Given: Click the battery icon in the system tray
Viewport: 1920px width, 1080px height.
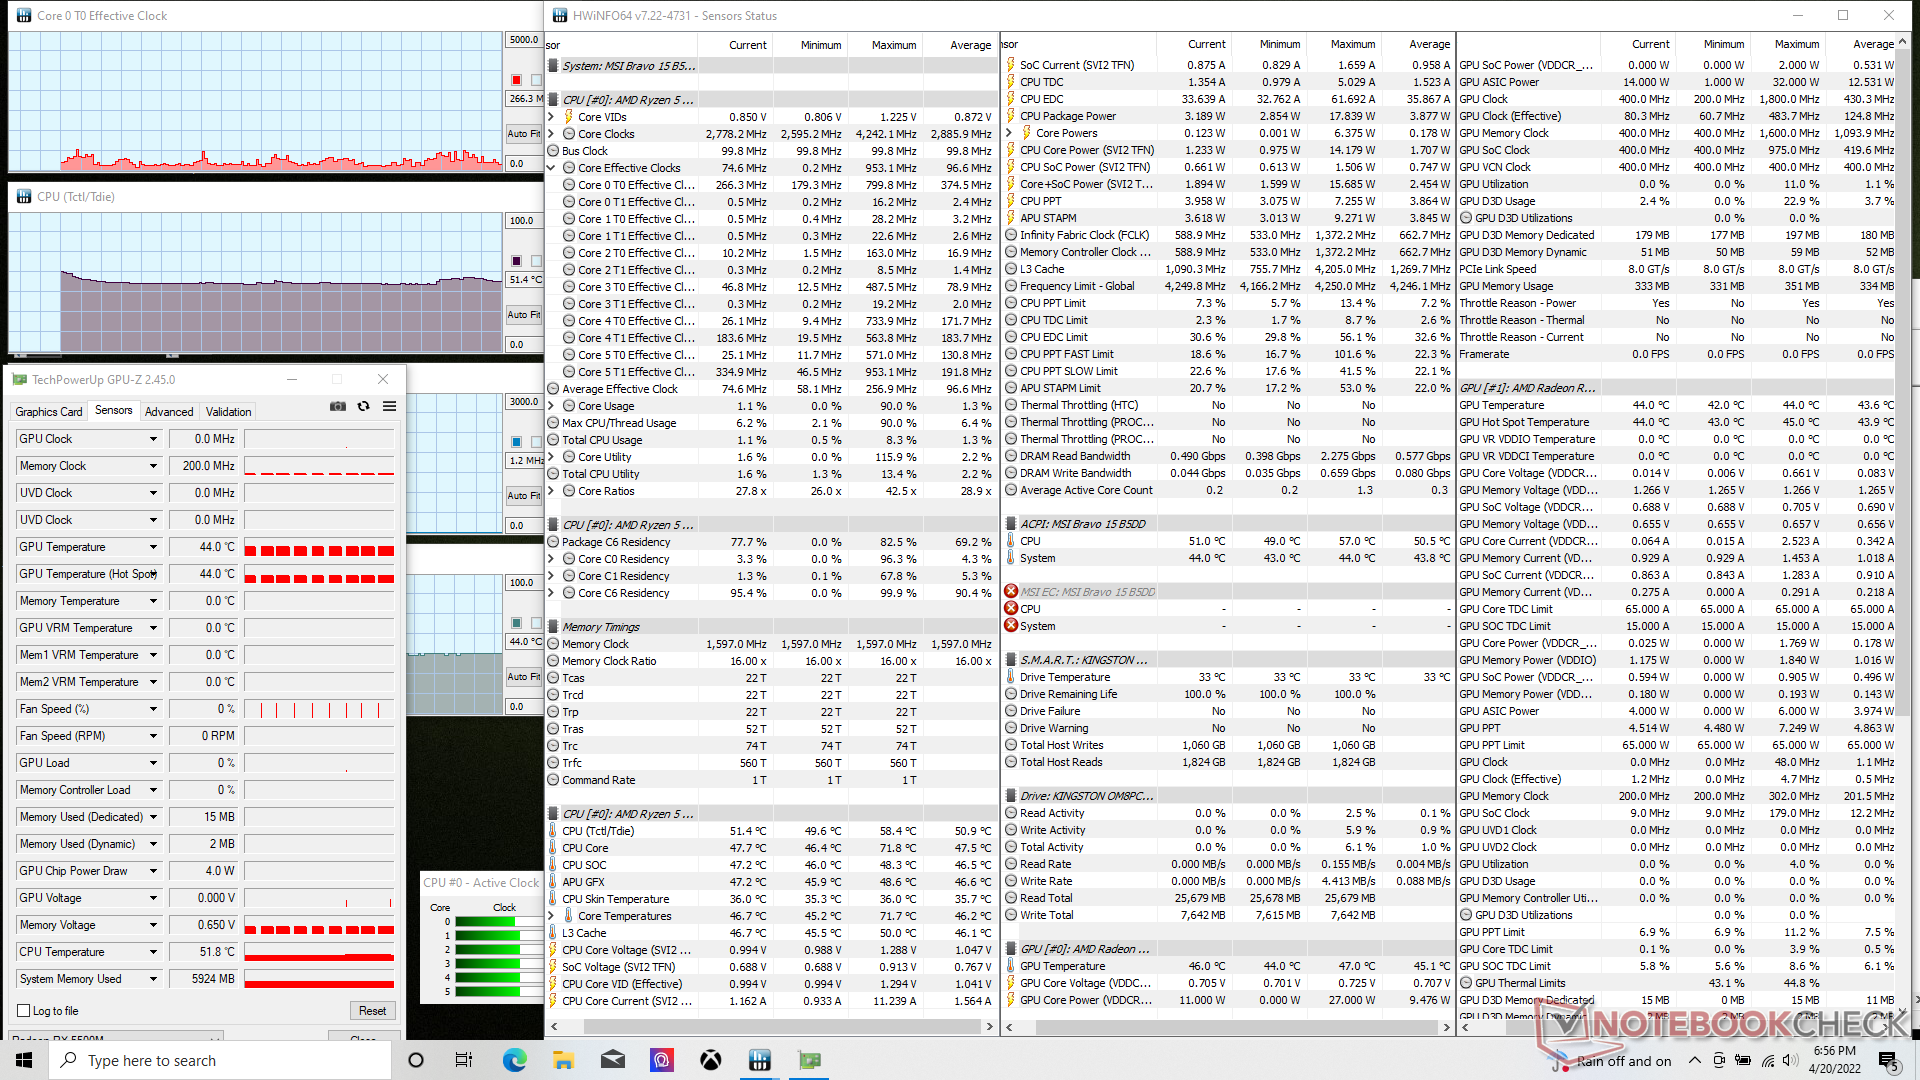Looking at the screenshot, I should coord(1743,1060).
